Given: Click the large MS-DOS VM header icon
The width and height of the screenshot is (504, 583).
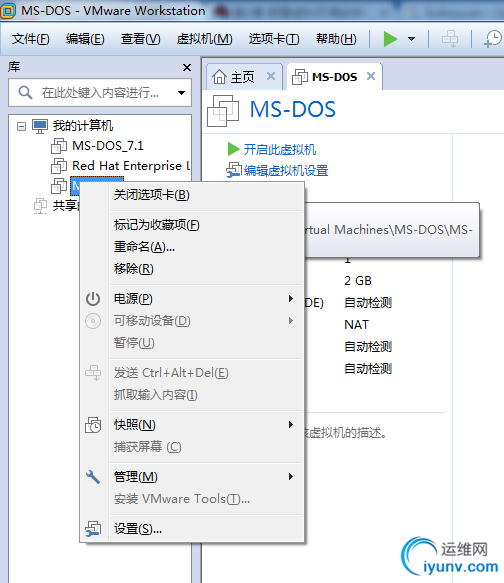Looking at the screenshot, I should [223, 111].
